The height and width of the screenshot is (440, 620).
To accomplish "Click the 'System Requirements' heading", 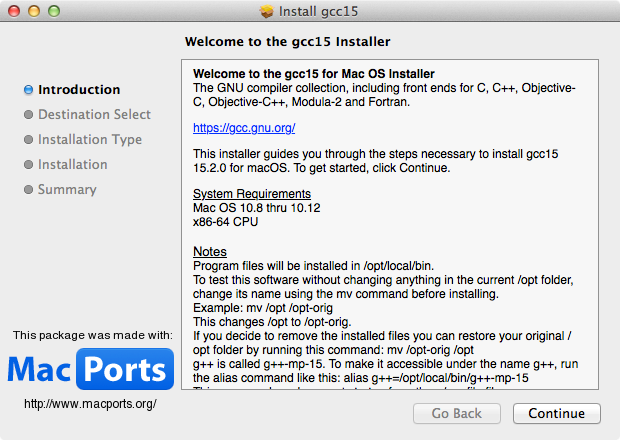I will click(252, 194).
